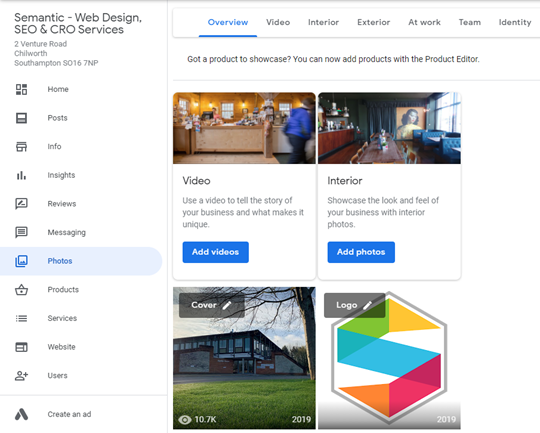Open the Team tab
Viewport: 540px width, 433px height.
(470, 22)
